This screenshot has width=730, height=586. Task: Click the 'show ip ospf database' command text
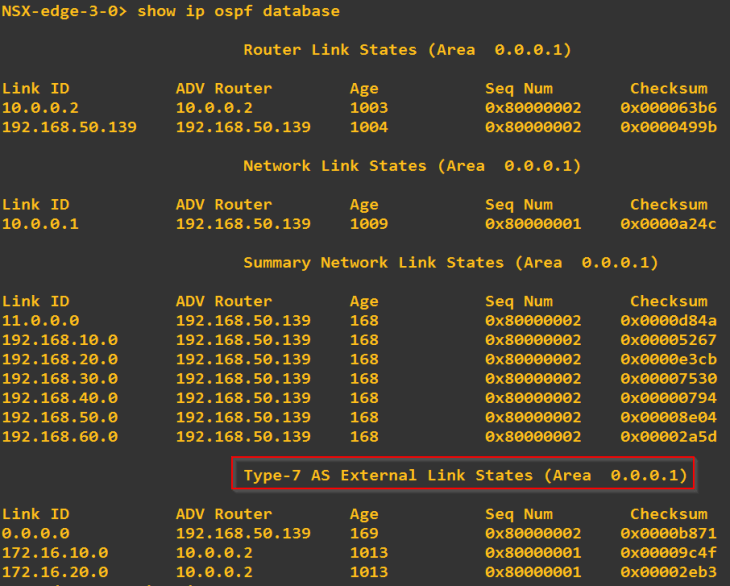pos(238,11)
